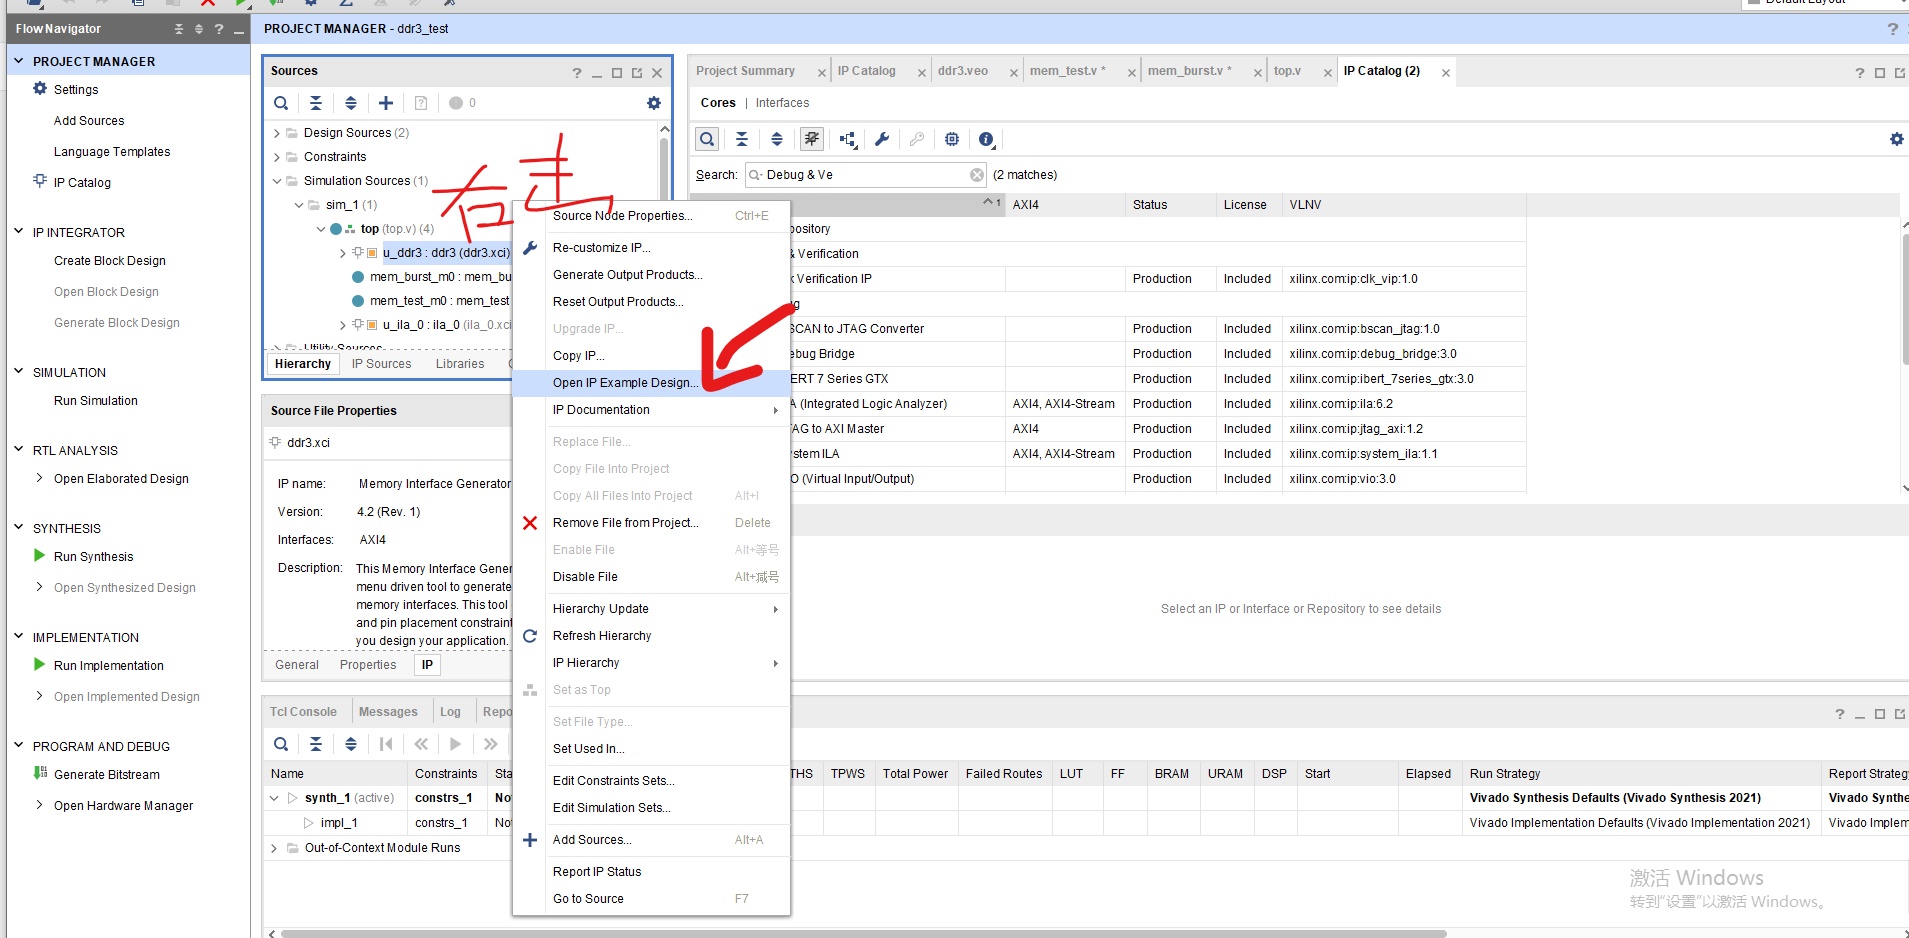The image size is (1909, 938).
Task: Collapse the sim_1 node
Action: [299, 205]
